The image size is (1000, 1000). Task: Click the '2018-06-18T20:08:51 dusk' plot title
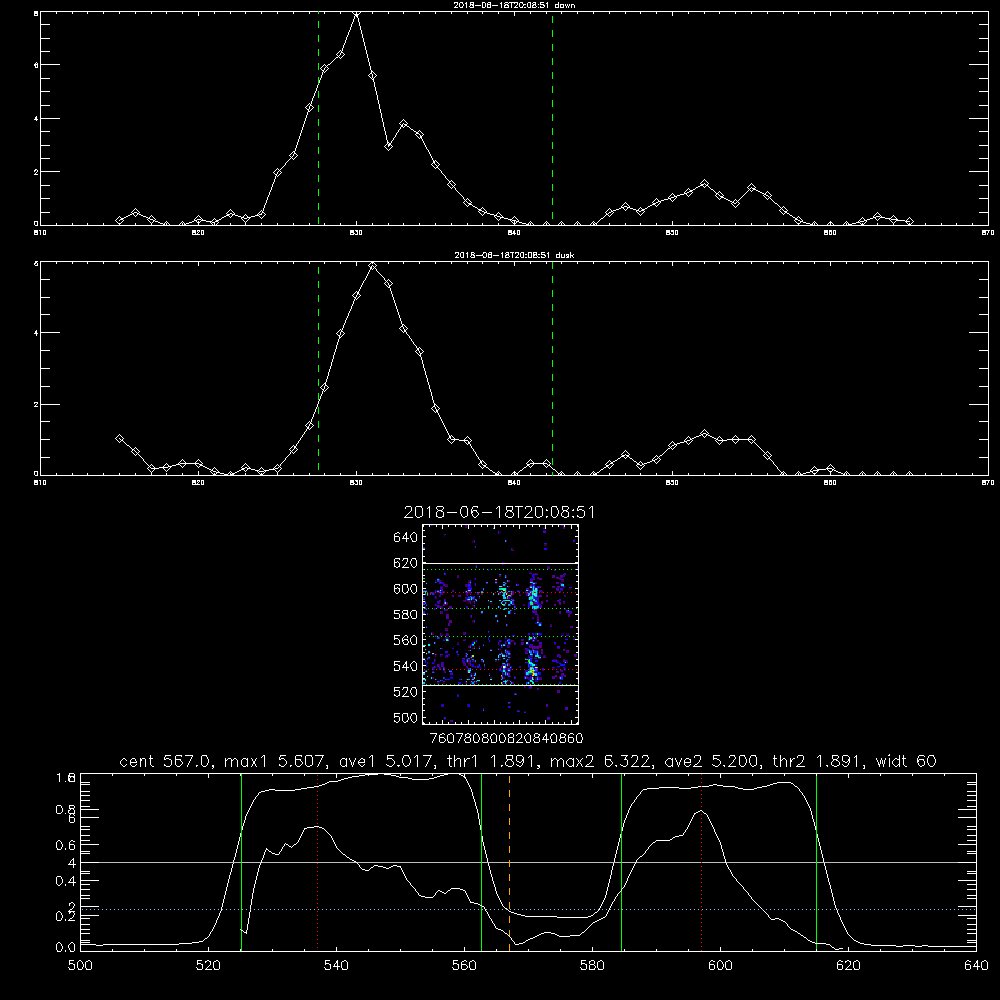click(514, 255)
